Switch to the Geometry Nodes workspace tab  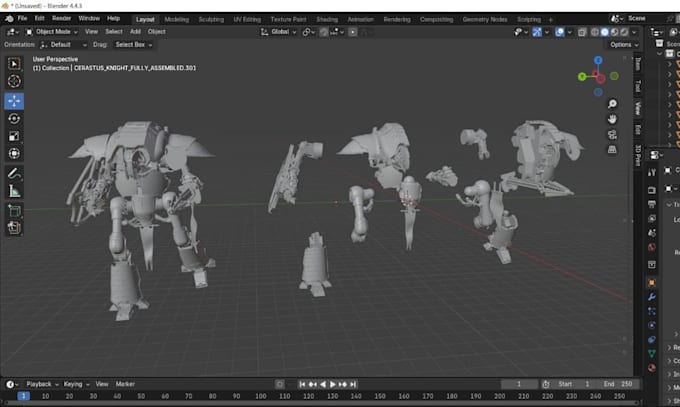(484, 20)
